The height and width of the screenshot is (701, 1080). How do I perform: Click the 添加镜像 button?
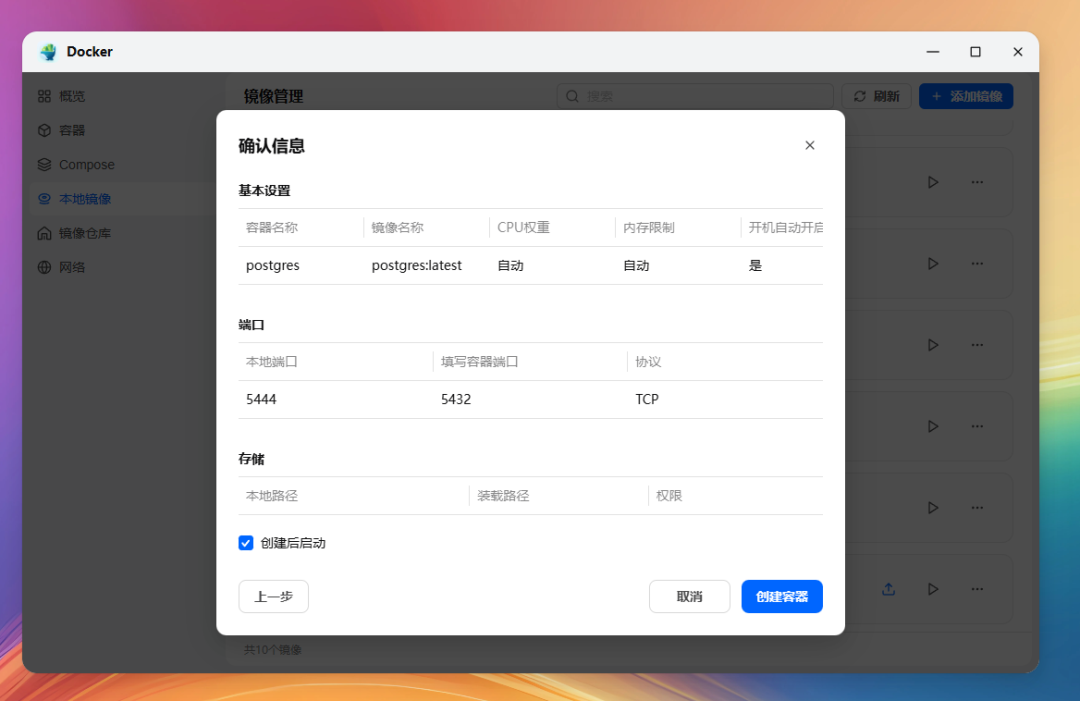pos(966,96)
